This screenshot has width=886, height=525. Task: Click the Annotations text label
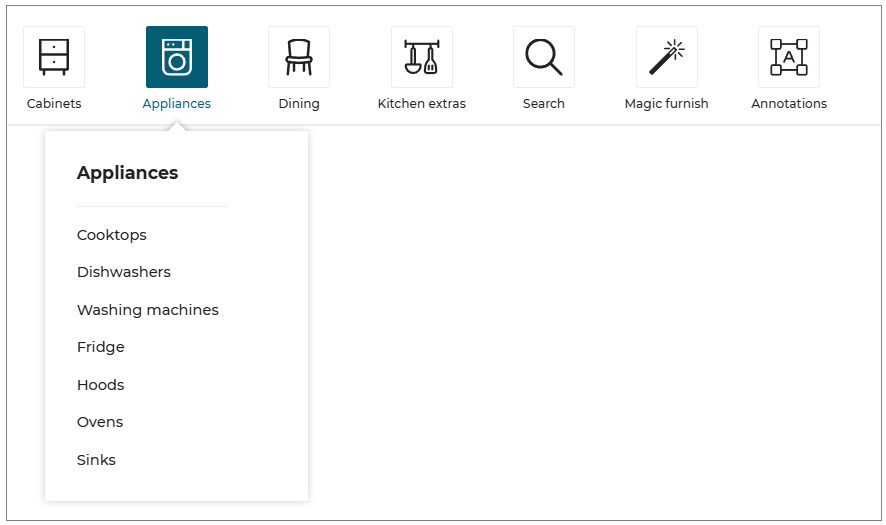[x=789, y=104]
